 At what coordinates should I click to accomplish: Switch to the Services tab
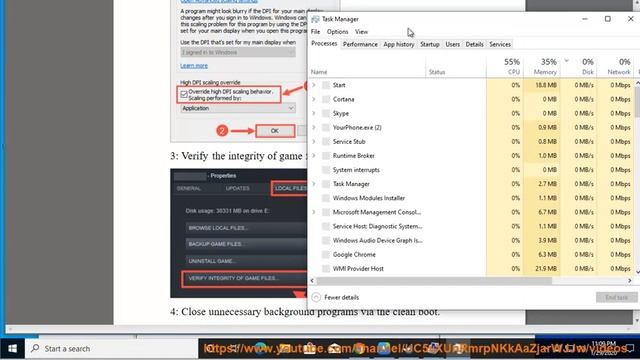click(500, 44)
